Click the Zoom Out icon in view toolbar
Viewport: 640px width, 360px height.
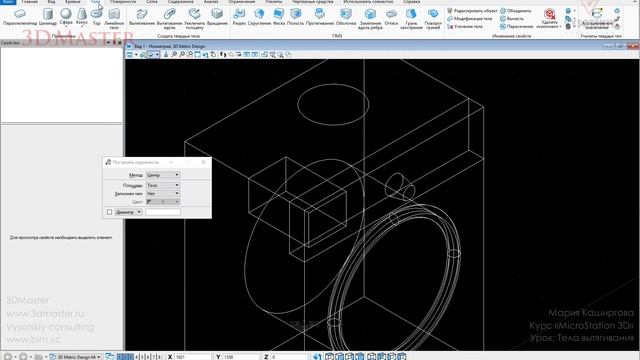click(x=182, y=55)
